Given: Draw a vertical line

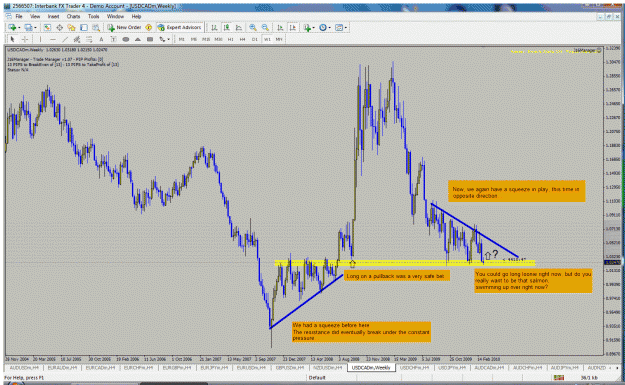Looking at the screenshot, I should [40, 39].
